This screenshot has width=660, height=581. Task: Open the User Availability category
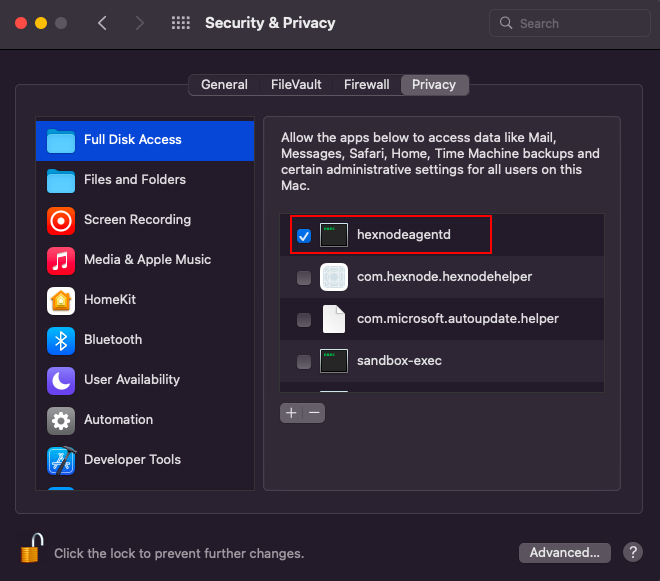(x=145, y=380)
